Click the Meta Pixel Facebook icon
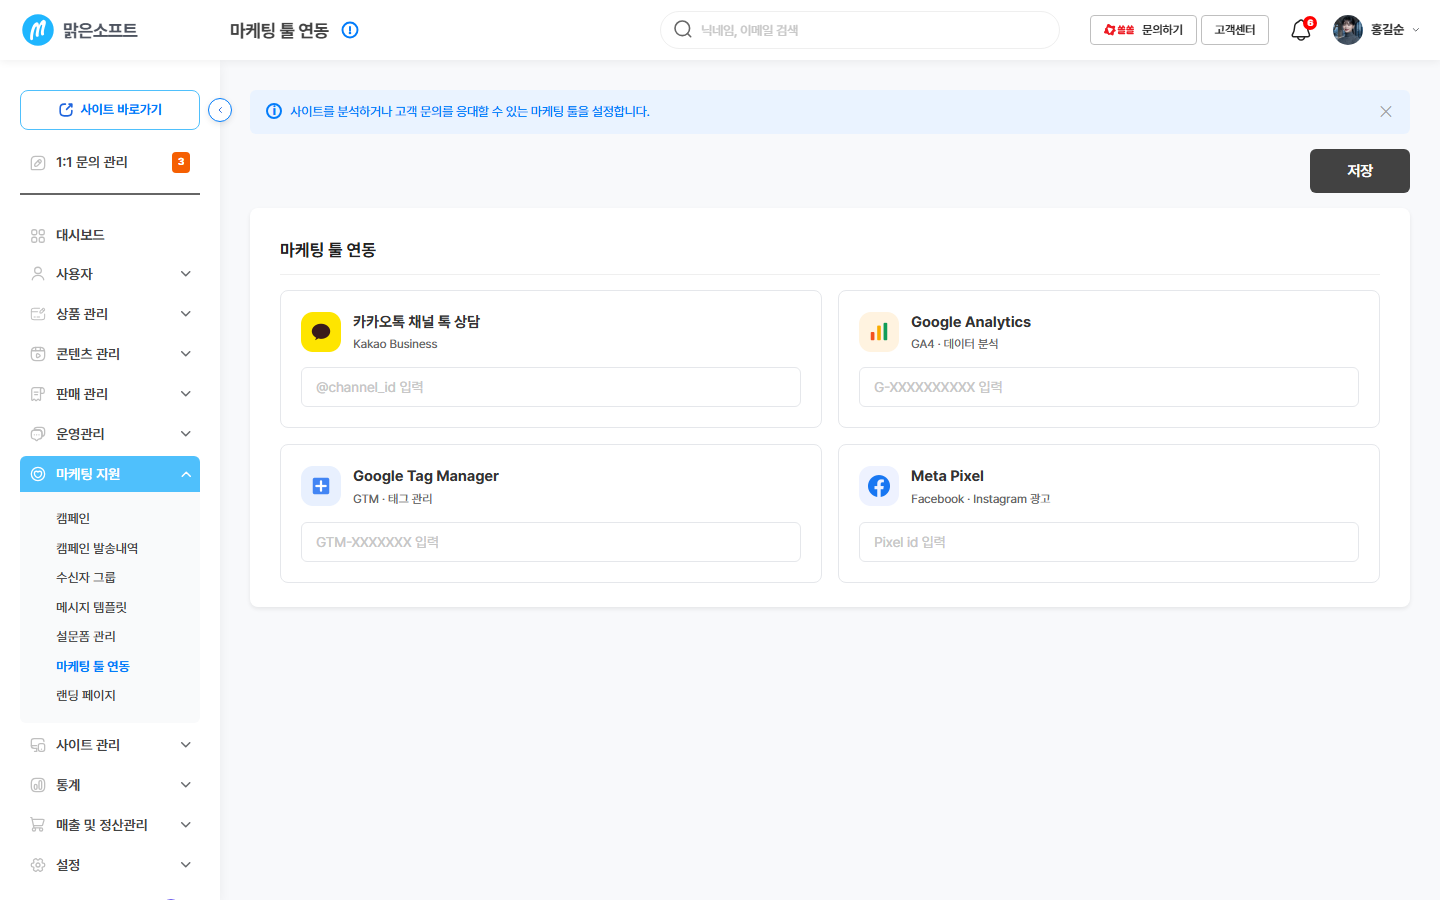The width and height of the screenshot is (1440, 900). point(879,486)
